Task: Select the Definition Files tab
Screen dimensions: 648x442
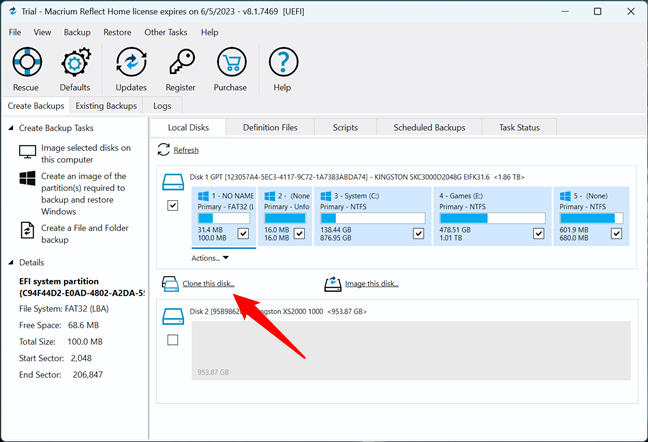Action: tap(270, 128)
